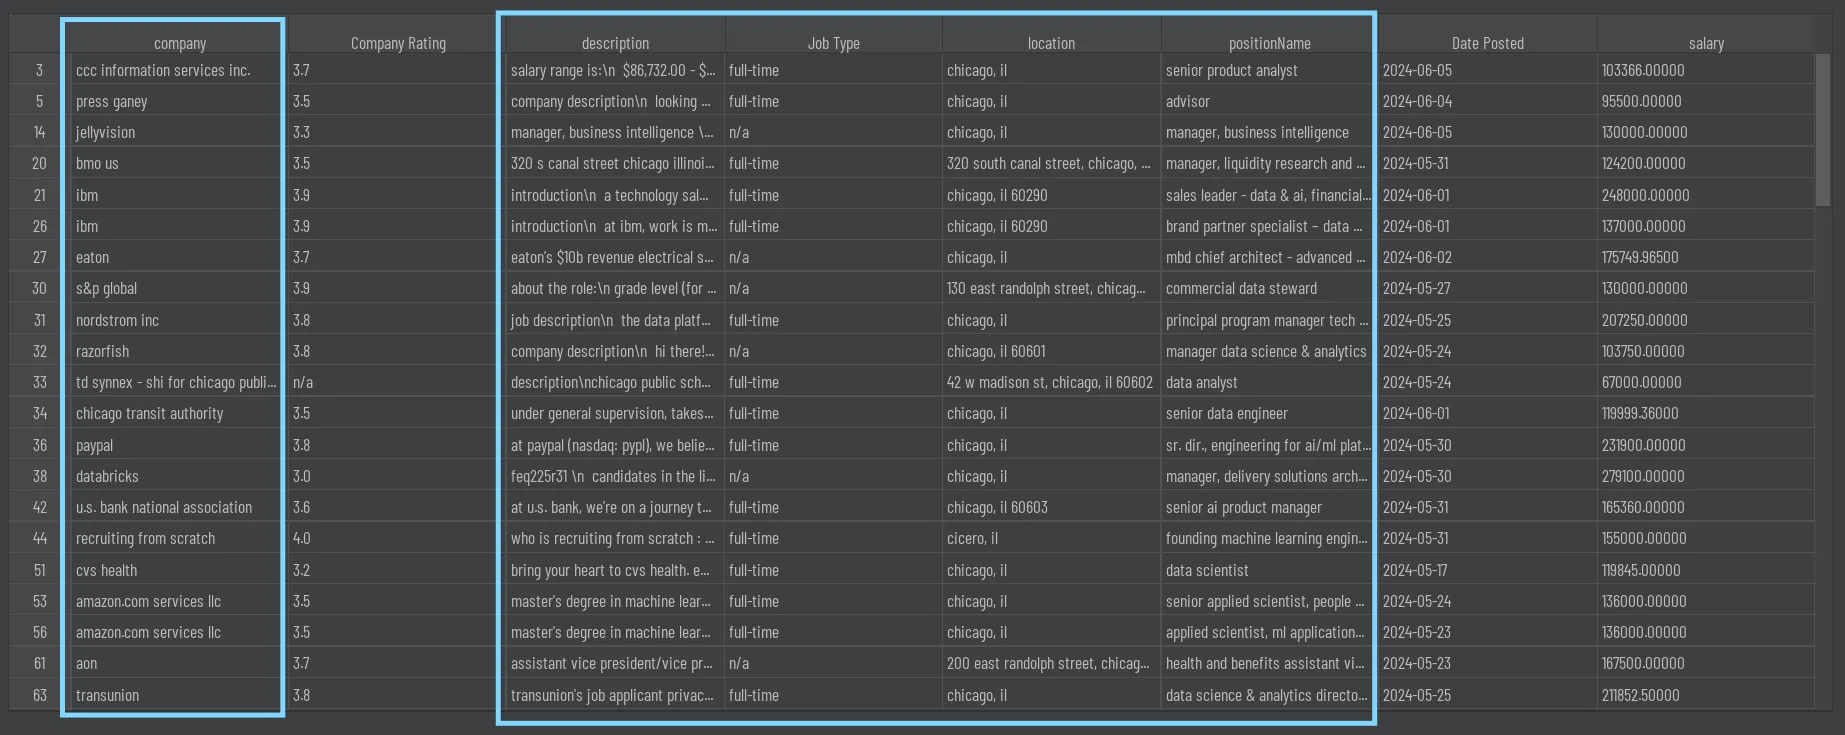The width and height of the screenshot is (1845, 735).
Task: Click date posted 2024-06-04
Action: pyautogui.click(x=1487, y=101)
